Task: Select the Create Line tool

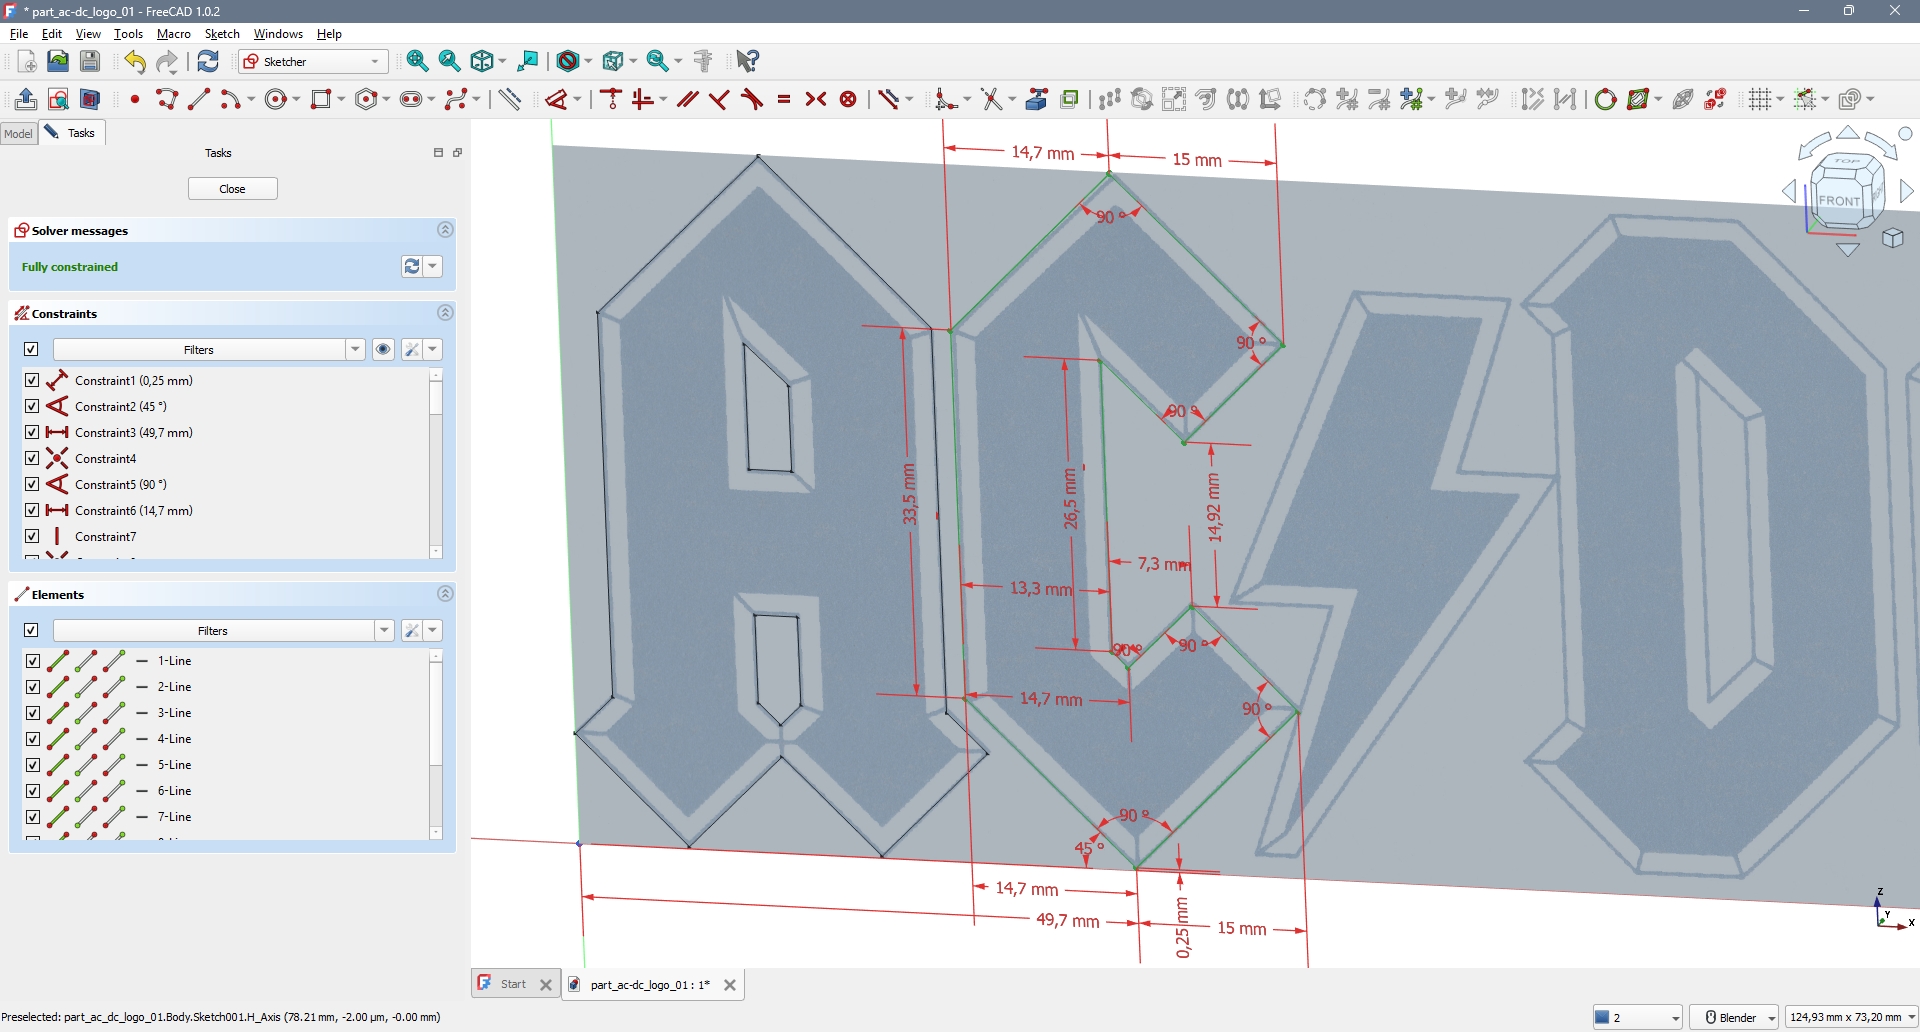Action: (x=199, y=99)
